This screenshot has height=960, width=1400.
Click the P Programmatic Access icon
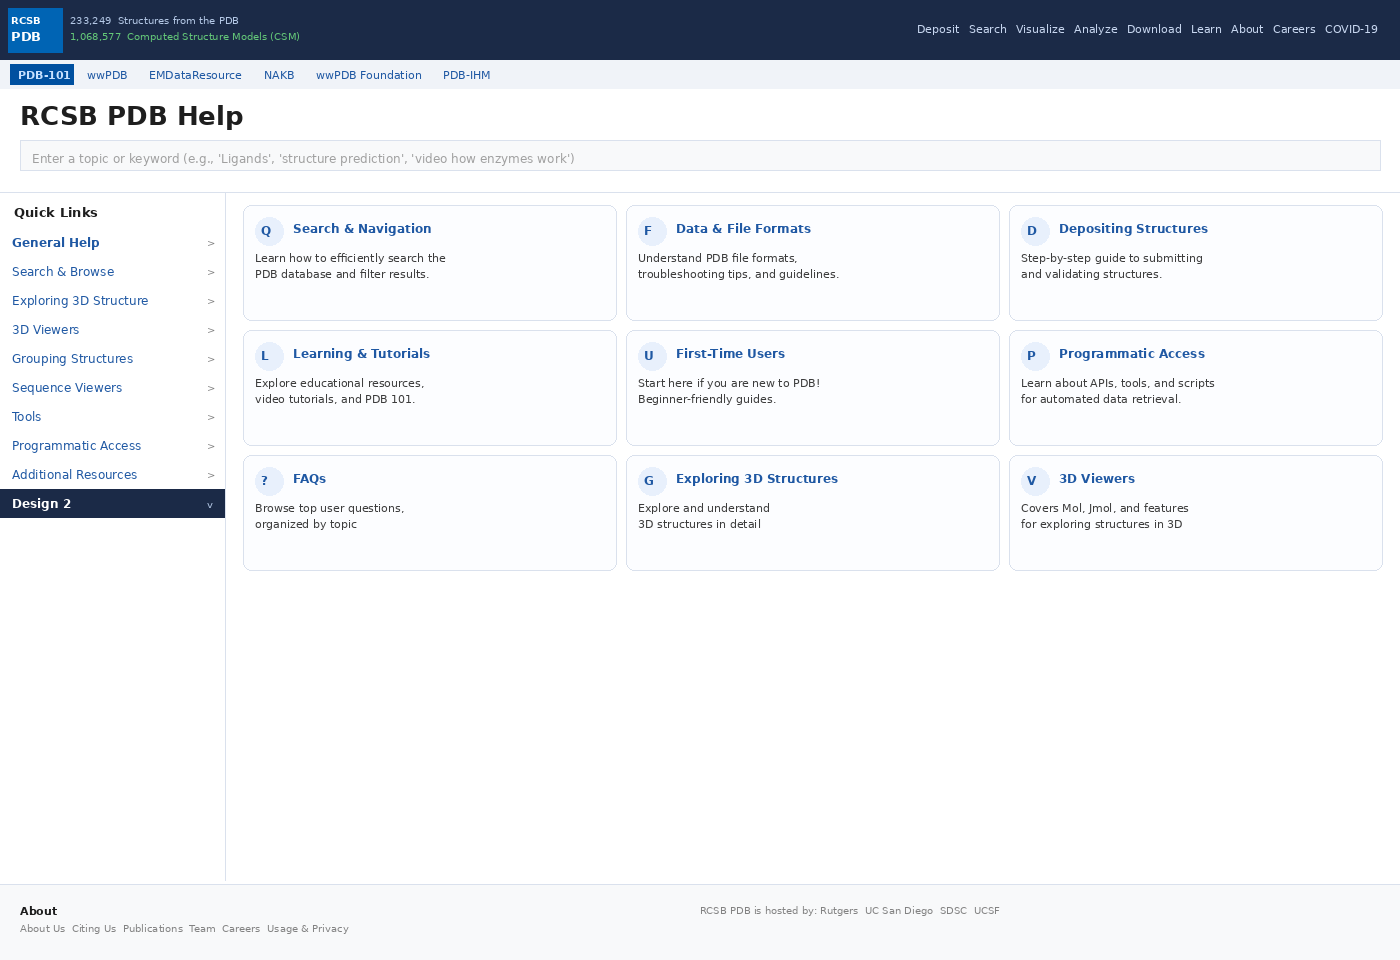pyautogui.click(x=1035, y=356)
